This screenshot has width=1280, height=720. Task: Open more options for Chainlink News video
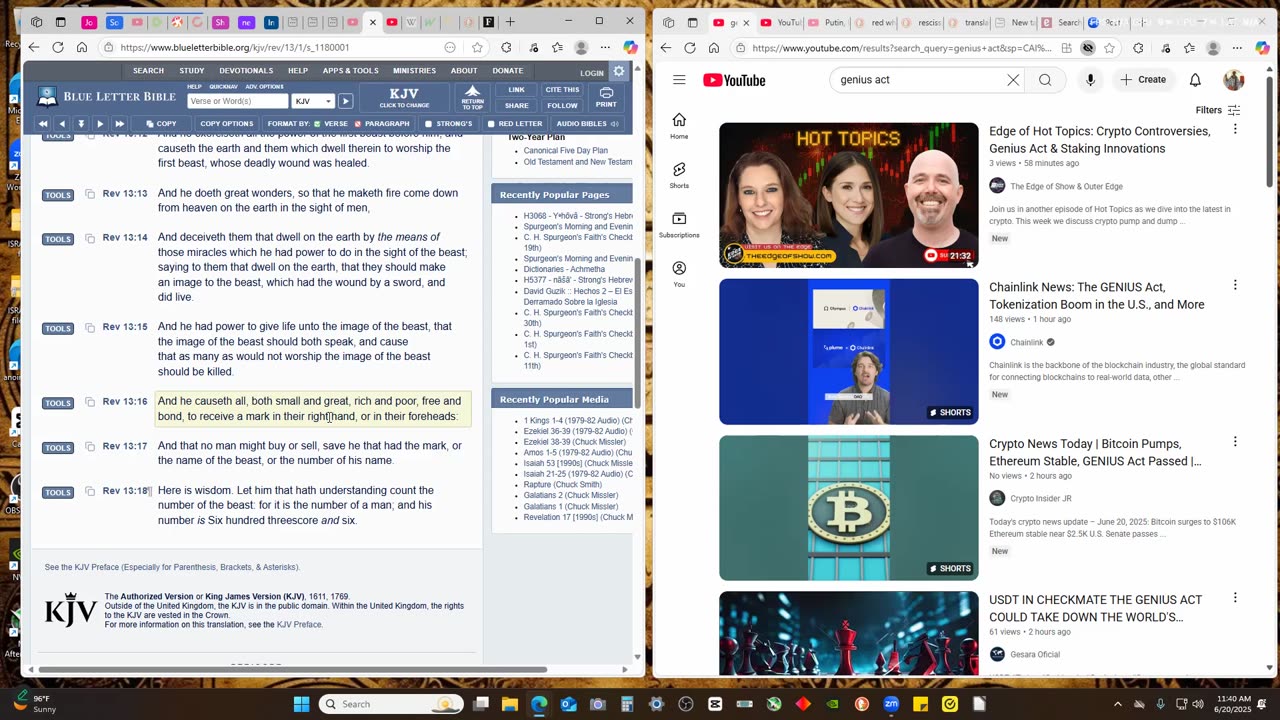click(1235, 286)
